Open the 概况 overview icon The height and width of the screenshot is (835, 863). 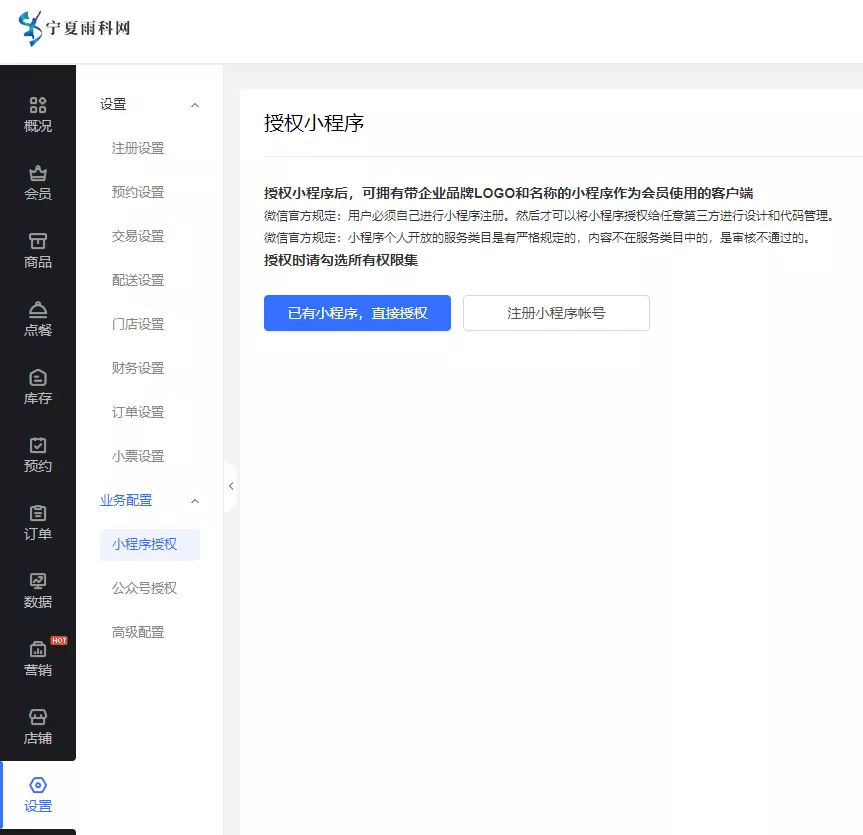tap(37, 105)
